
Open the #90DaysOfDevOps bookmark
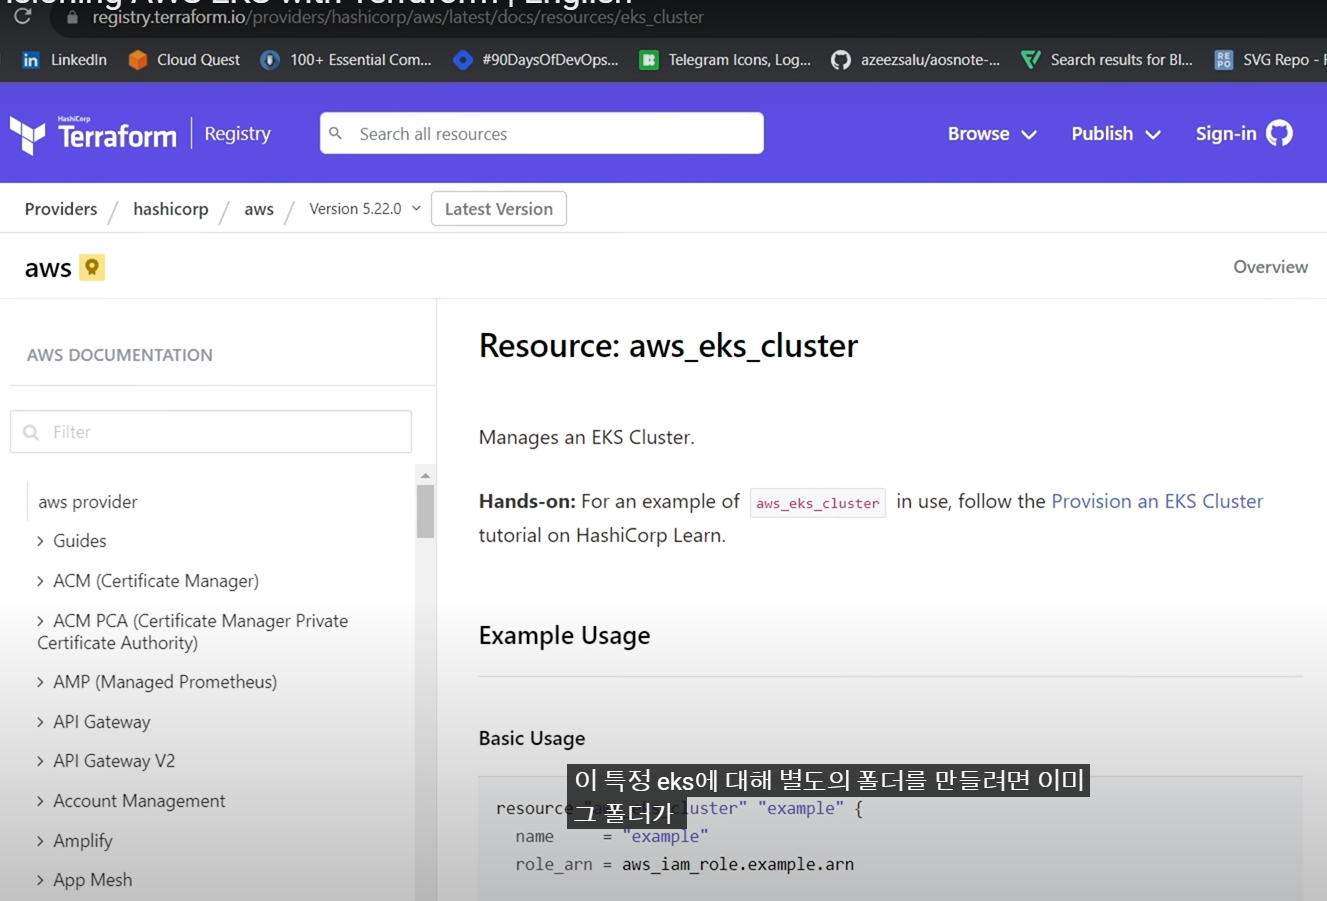[x=535, y=60]
